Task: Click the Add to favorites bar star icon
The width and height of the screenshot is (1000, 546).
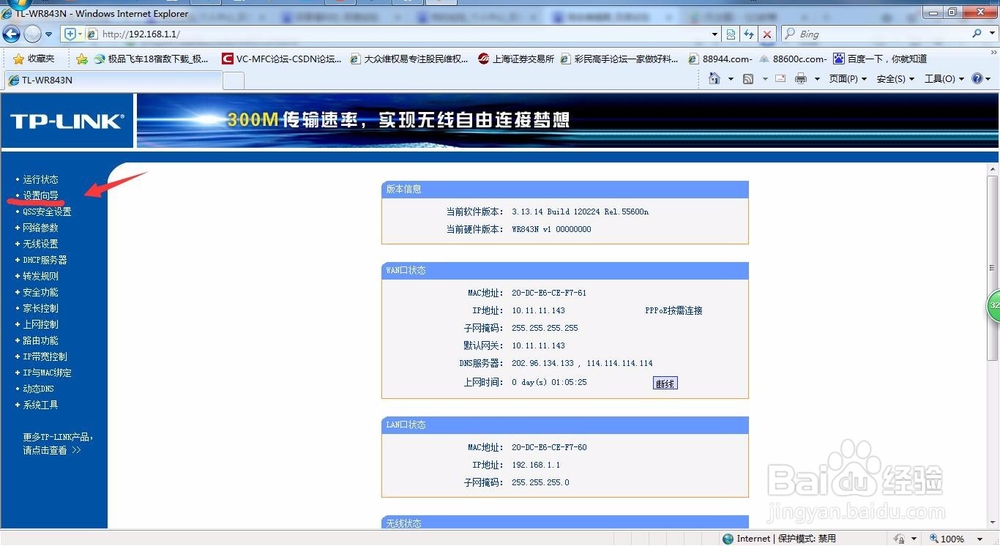Action: point(82,59)
